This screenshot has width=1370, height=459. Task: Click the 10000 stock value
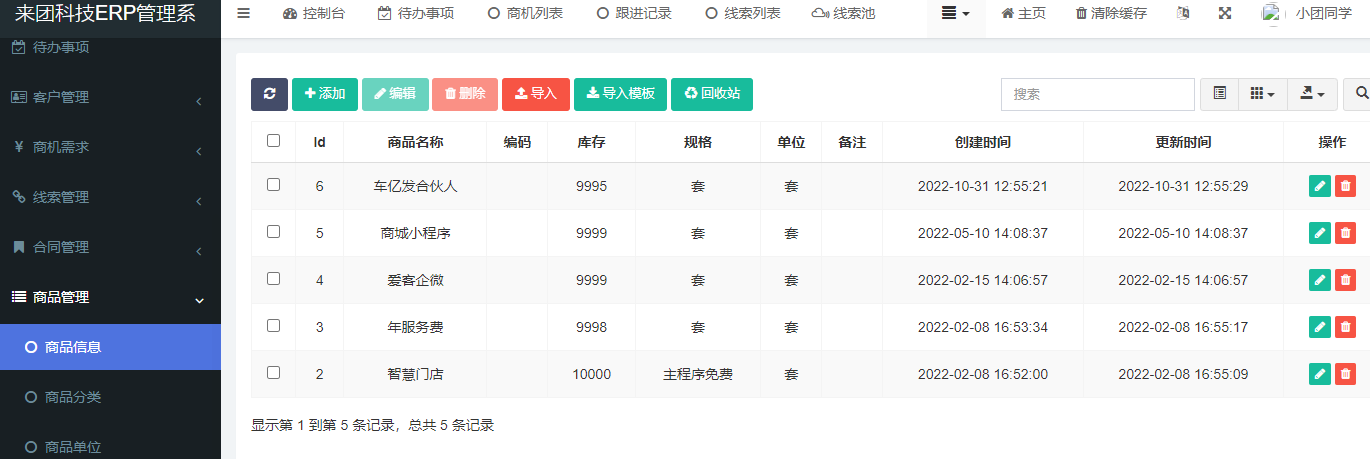click(x=591, y=374)
